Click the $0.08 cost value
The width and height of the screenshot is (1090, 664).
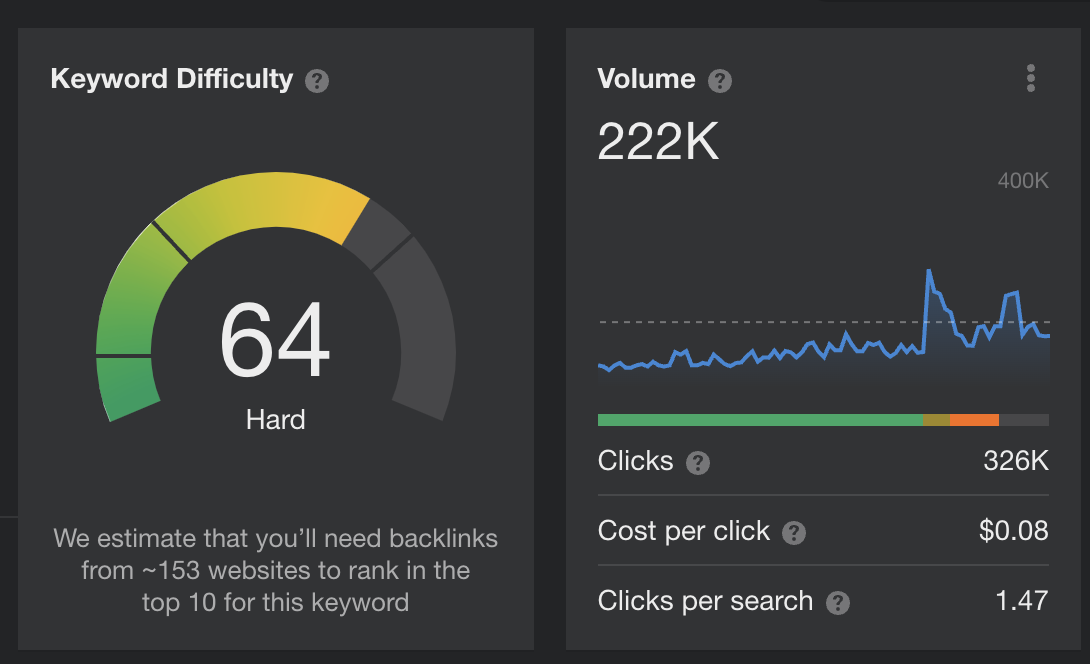pos(1014,531)
